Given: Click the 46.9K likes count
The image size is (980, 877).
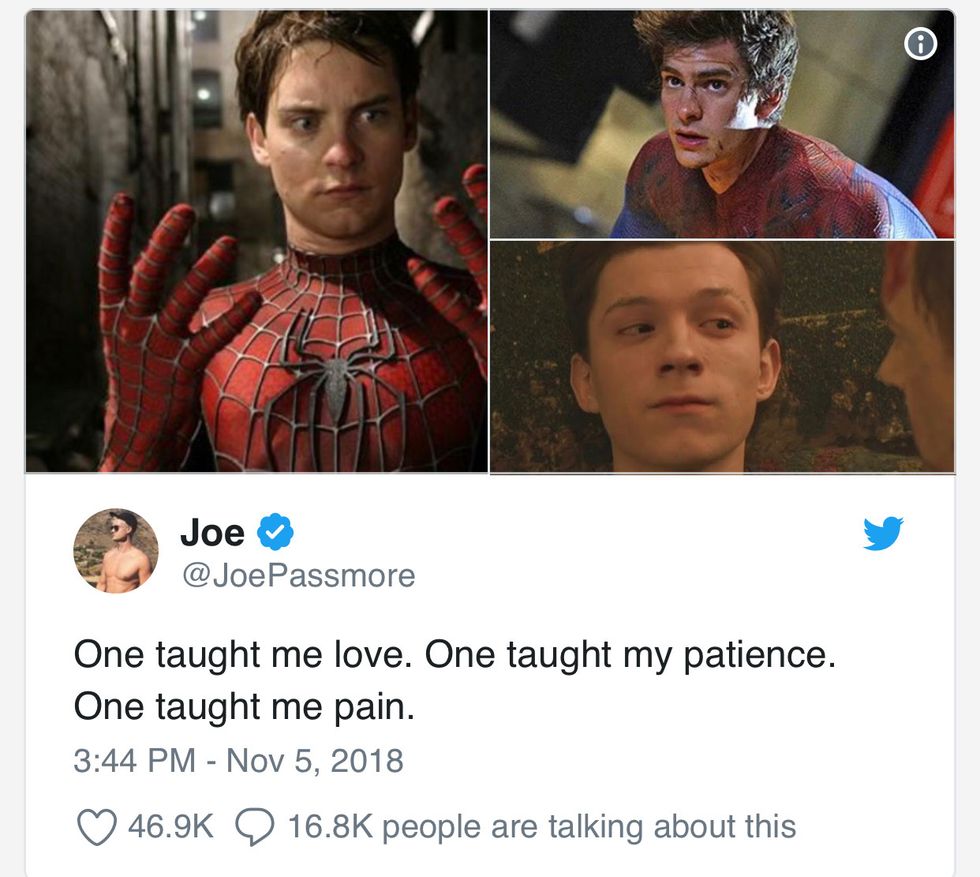Looking at the screenshot, I should coord(171,826).
